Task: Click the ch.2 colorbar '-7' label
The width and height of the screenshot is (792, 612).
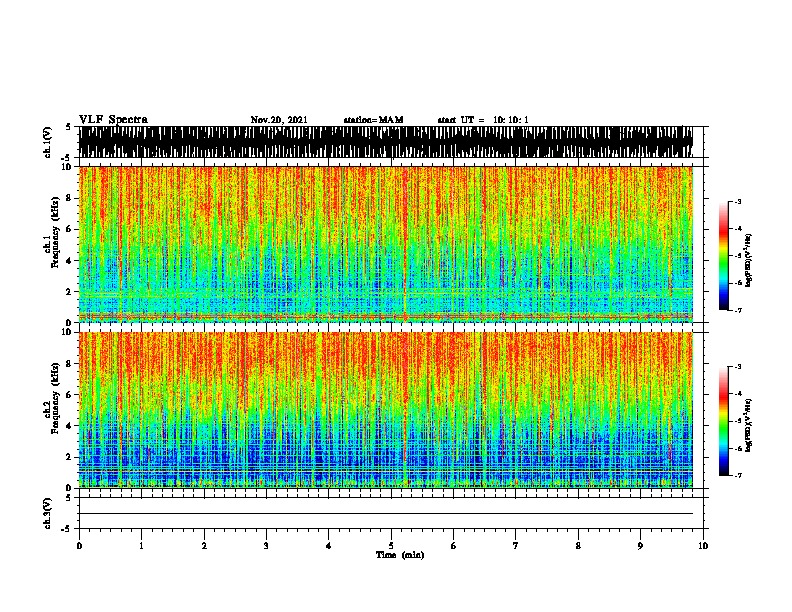Action: pyautogui.click(x=738, y=475)
